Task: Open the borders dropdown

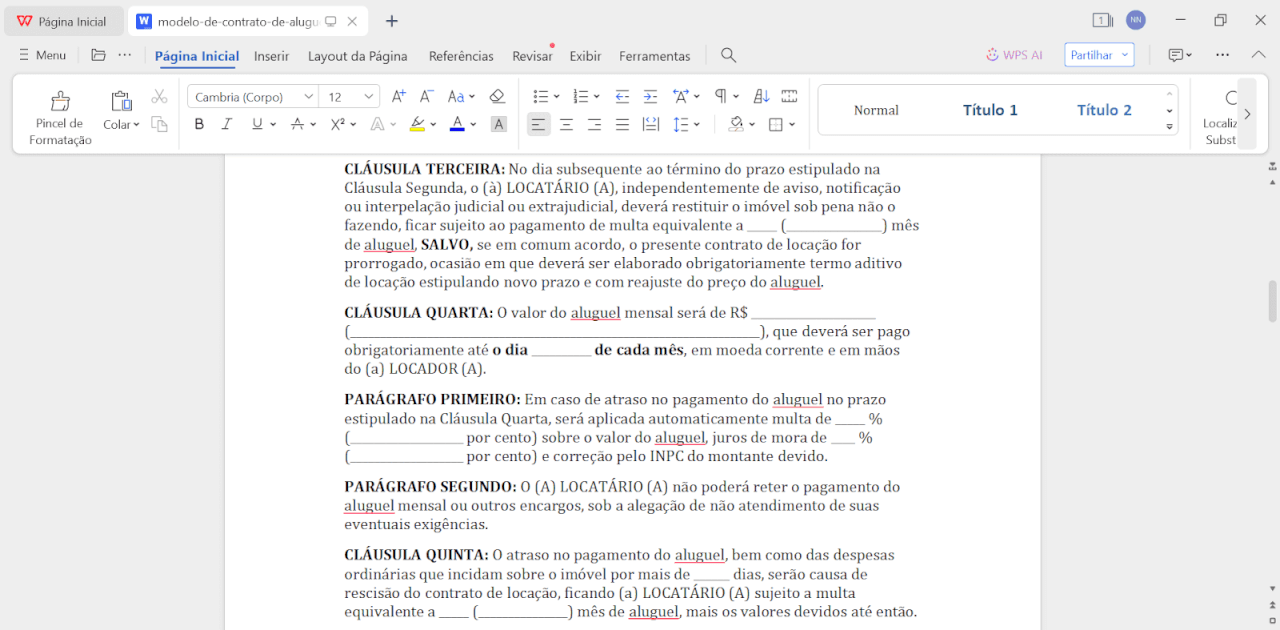Action: 792,125
